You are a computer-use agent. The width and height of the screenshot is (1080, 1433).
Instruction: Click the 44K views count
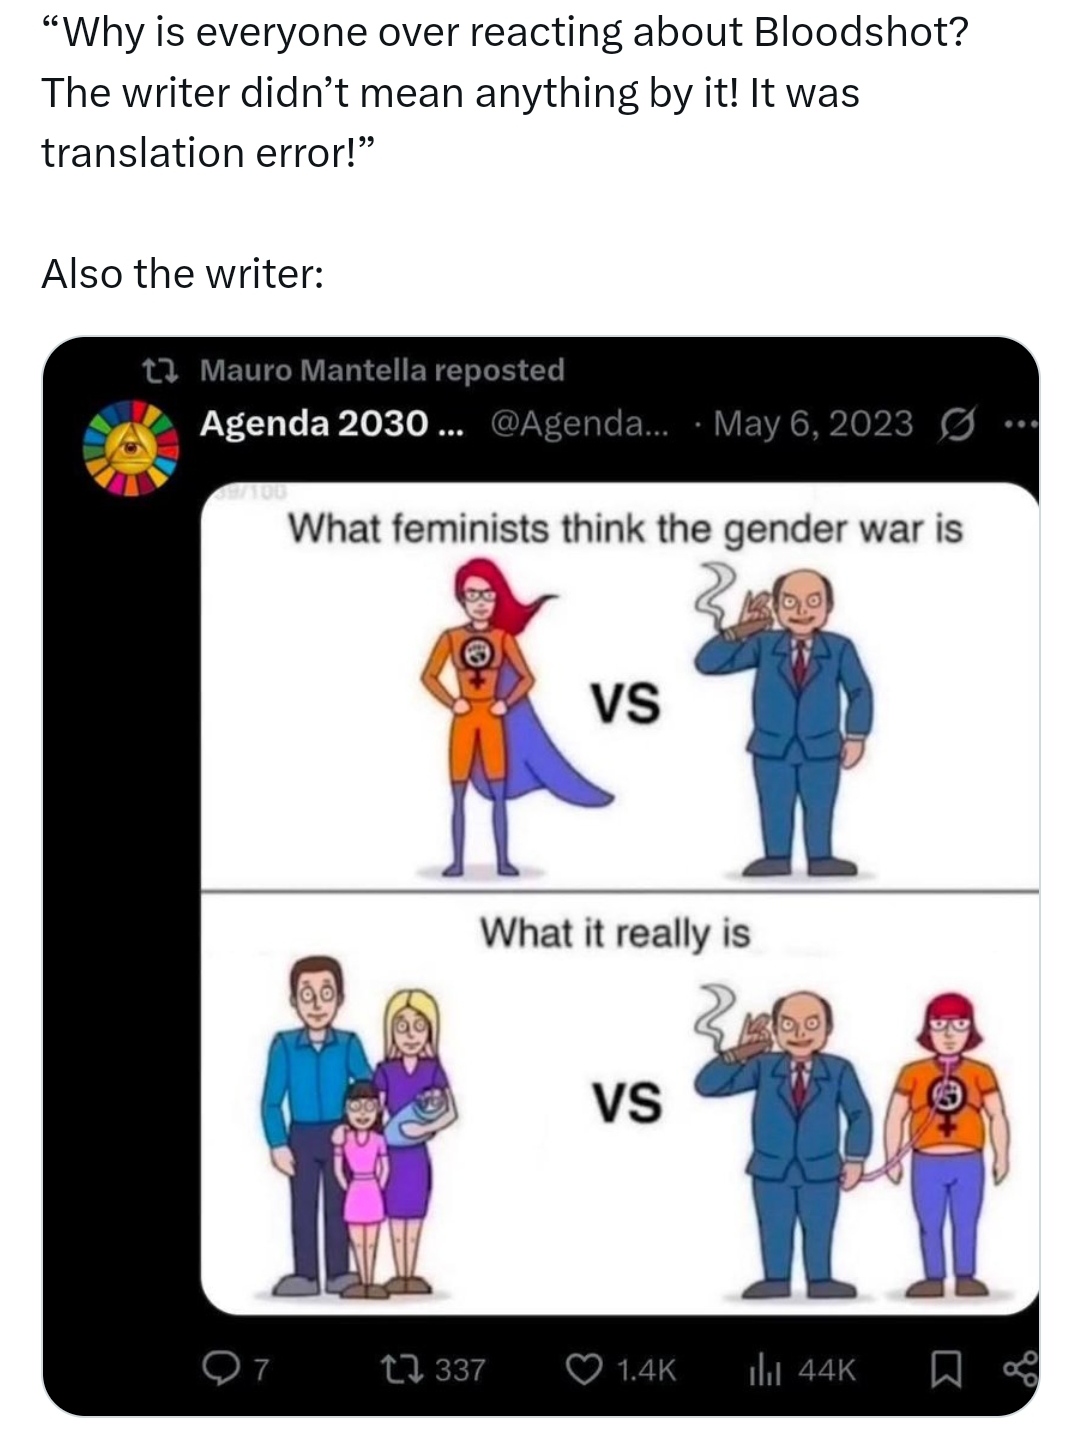827,1369
